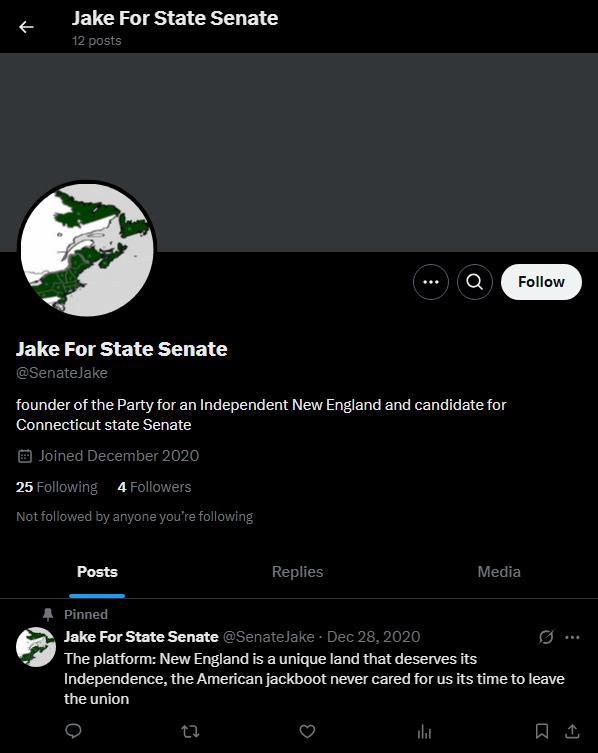This screenshot has width=598, height=753.
Task: Switch to the Media tab
Action: pos(499,571)
